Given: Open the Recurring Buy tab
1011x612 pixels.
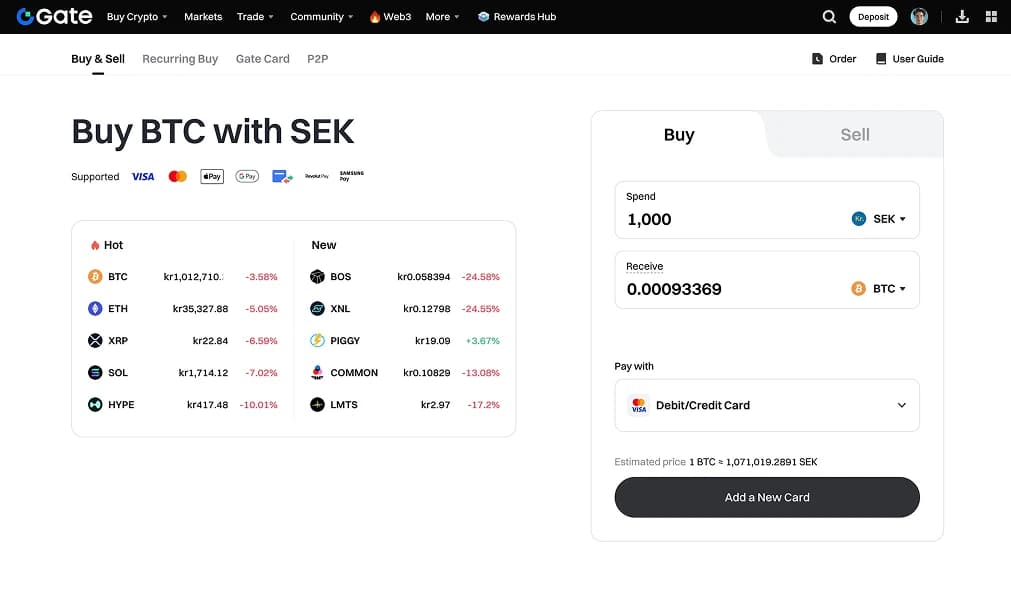Looking at the screenshot, I should pos(180,59).
